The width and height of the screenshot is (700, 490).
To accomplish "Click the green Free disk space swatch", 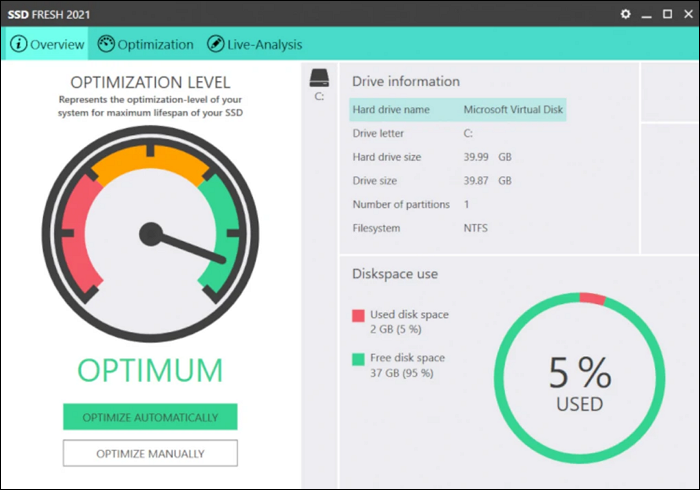I will (358, 359).
